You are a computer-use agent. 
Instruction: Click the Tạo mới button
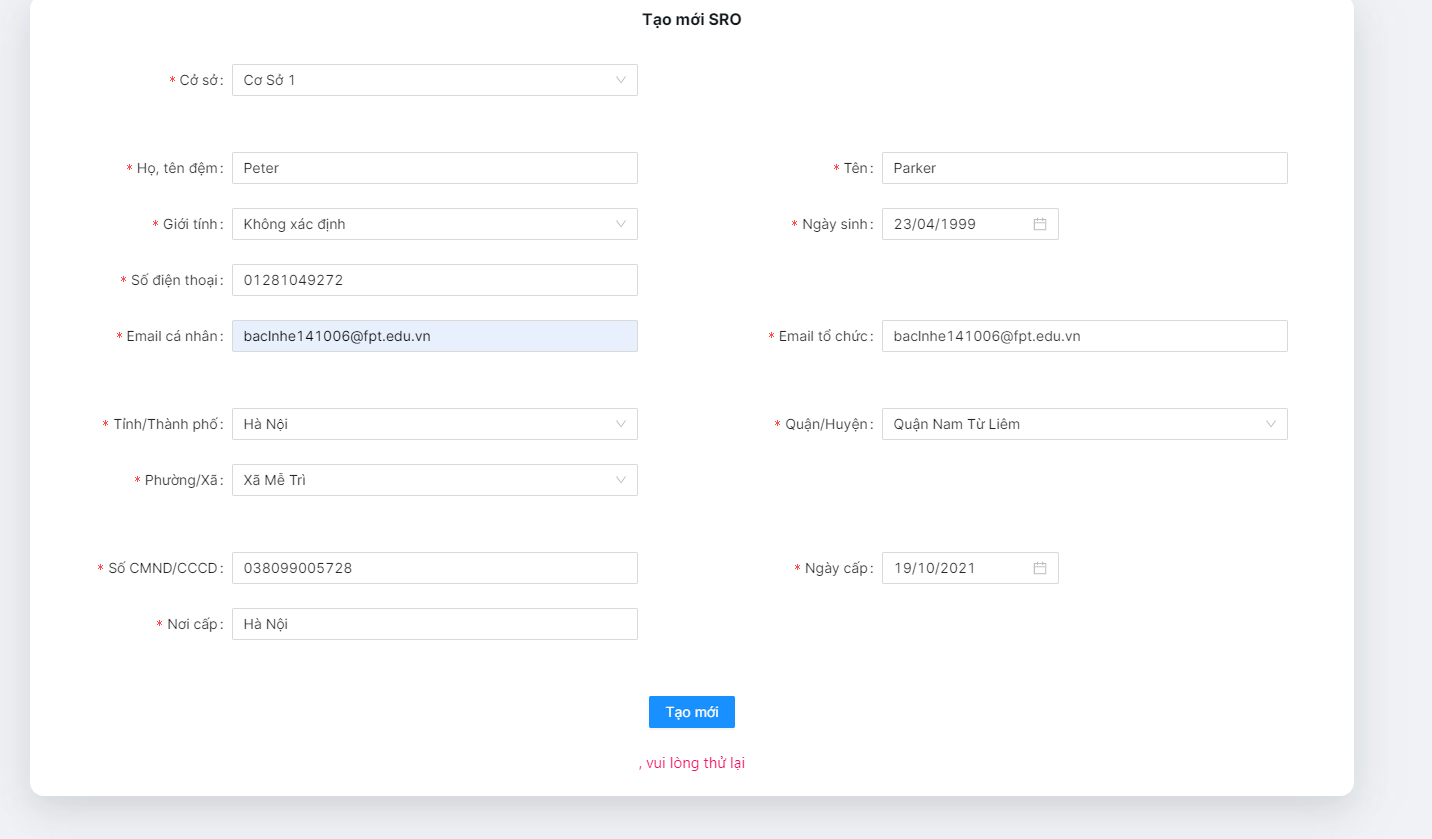pyautogui.click(x=691, y=711)
